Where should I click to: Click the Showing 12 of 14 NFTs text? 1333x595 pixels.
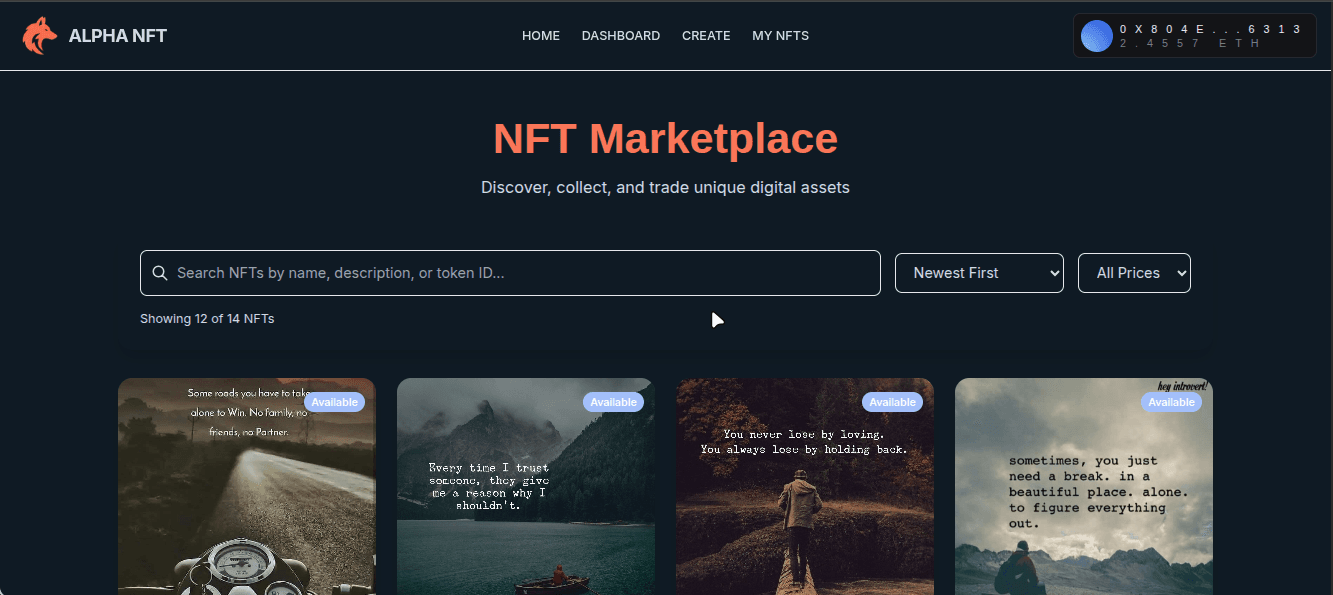(x=207, y=318)
